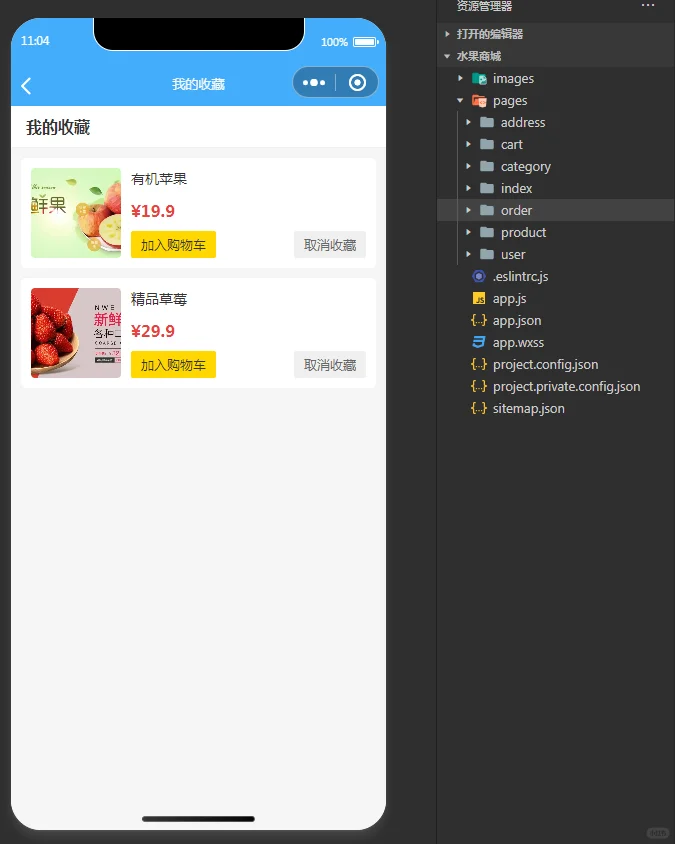The image size is (675, 844).
Task: Add 有机苹果 to the shopping cart
Action: point(173,245)
